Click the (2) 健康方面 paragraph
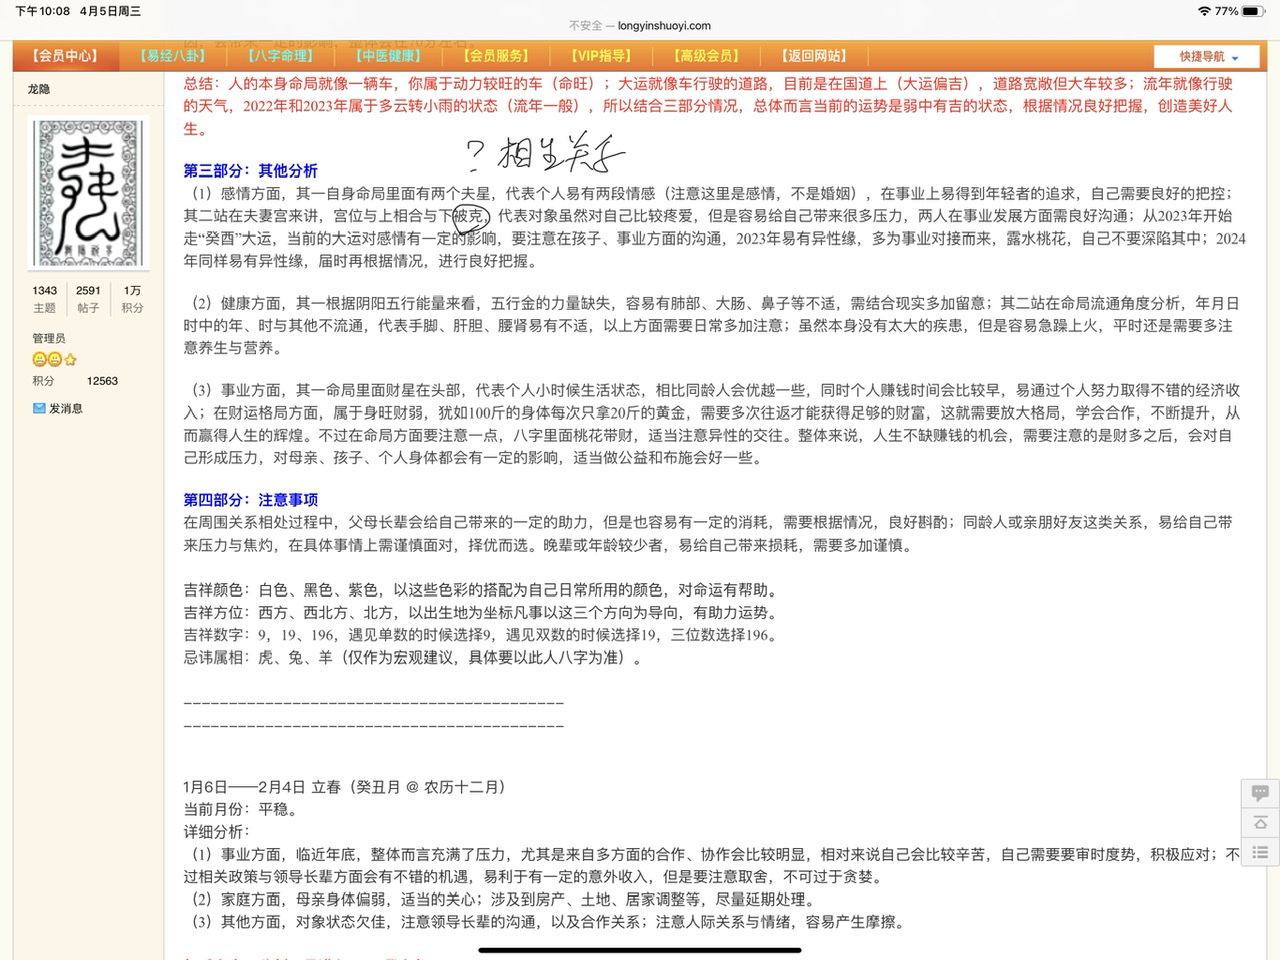The image size is (1280, 960). [711, 325]
